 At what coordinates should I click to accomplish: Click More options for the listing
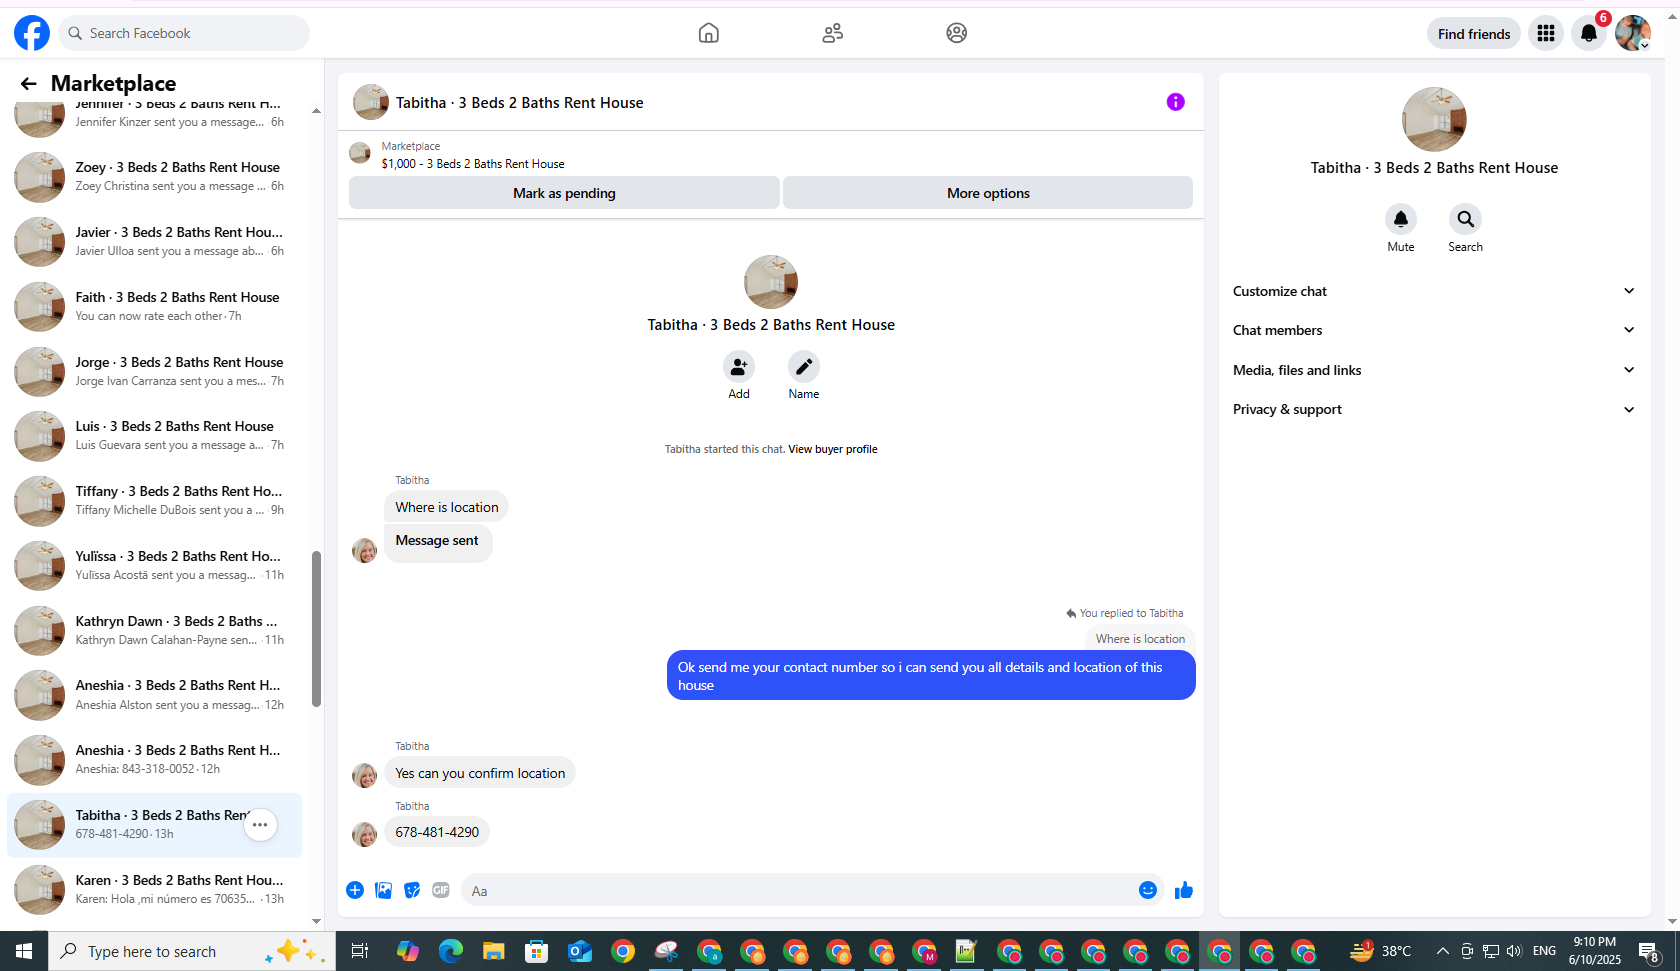[x=988, y=193]
